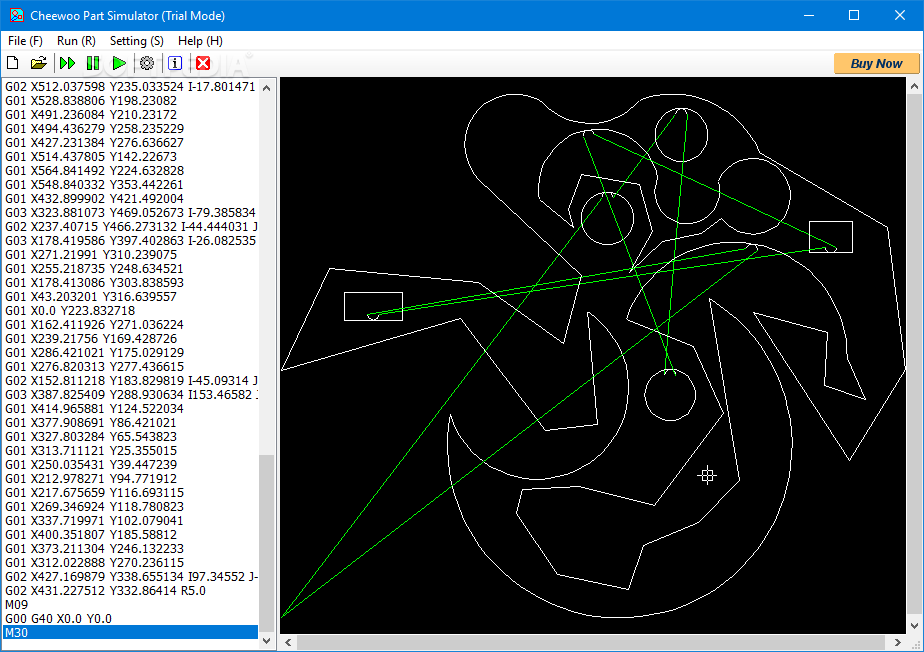Click the canvas horizontal scroll-right arrow
Viewport: 924px width, 652px height.
click(897, 642)
